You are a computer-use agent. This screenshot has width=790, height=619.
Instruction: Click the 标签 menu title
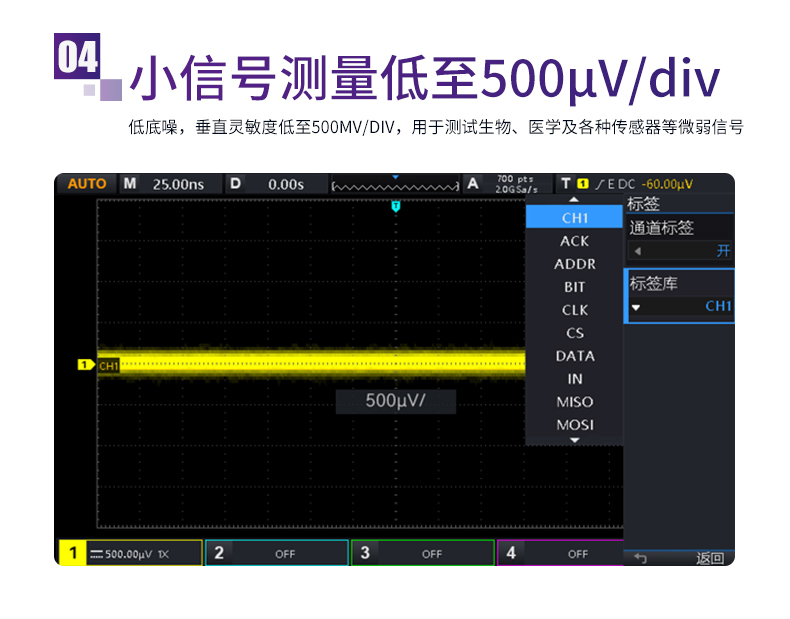click(x=643, y=204)
